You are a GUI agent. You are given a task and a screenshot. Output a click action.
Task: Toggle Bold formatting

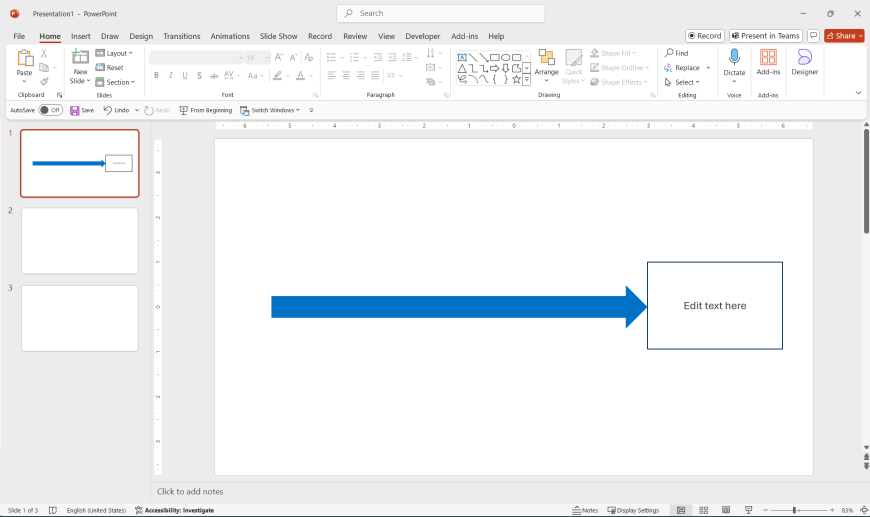156,75
